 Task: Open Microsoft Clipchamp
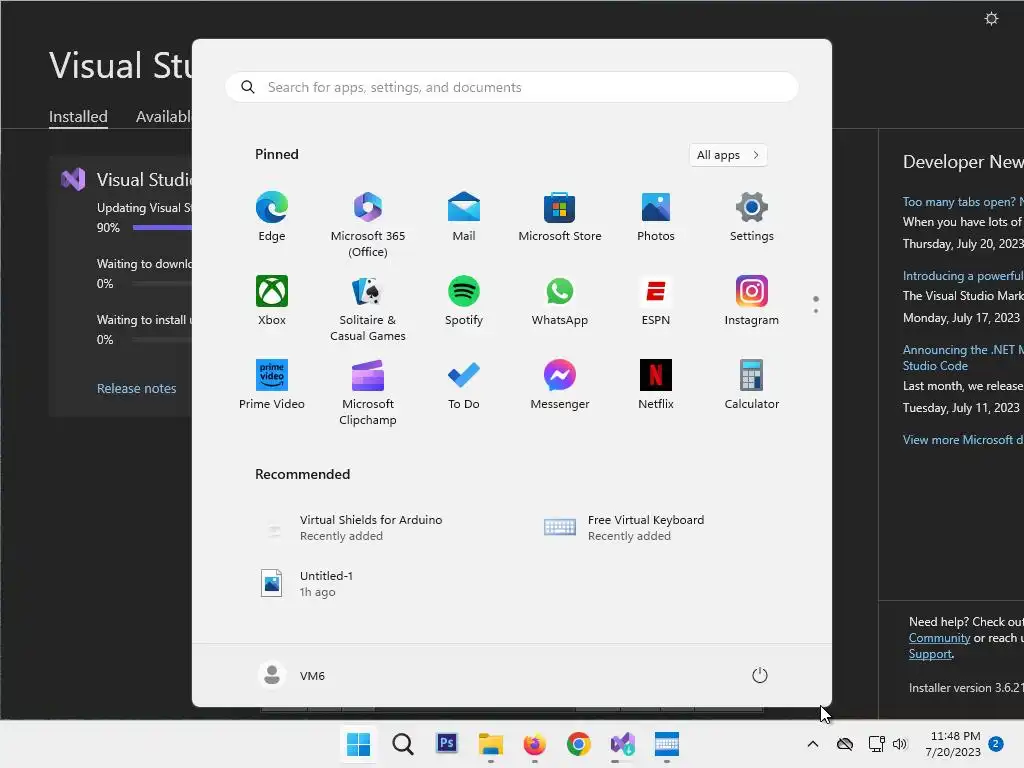click(x=368, y=392)
